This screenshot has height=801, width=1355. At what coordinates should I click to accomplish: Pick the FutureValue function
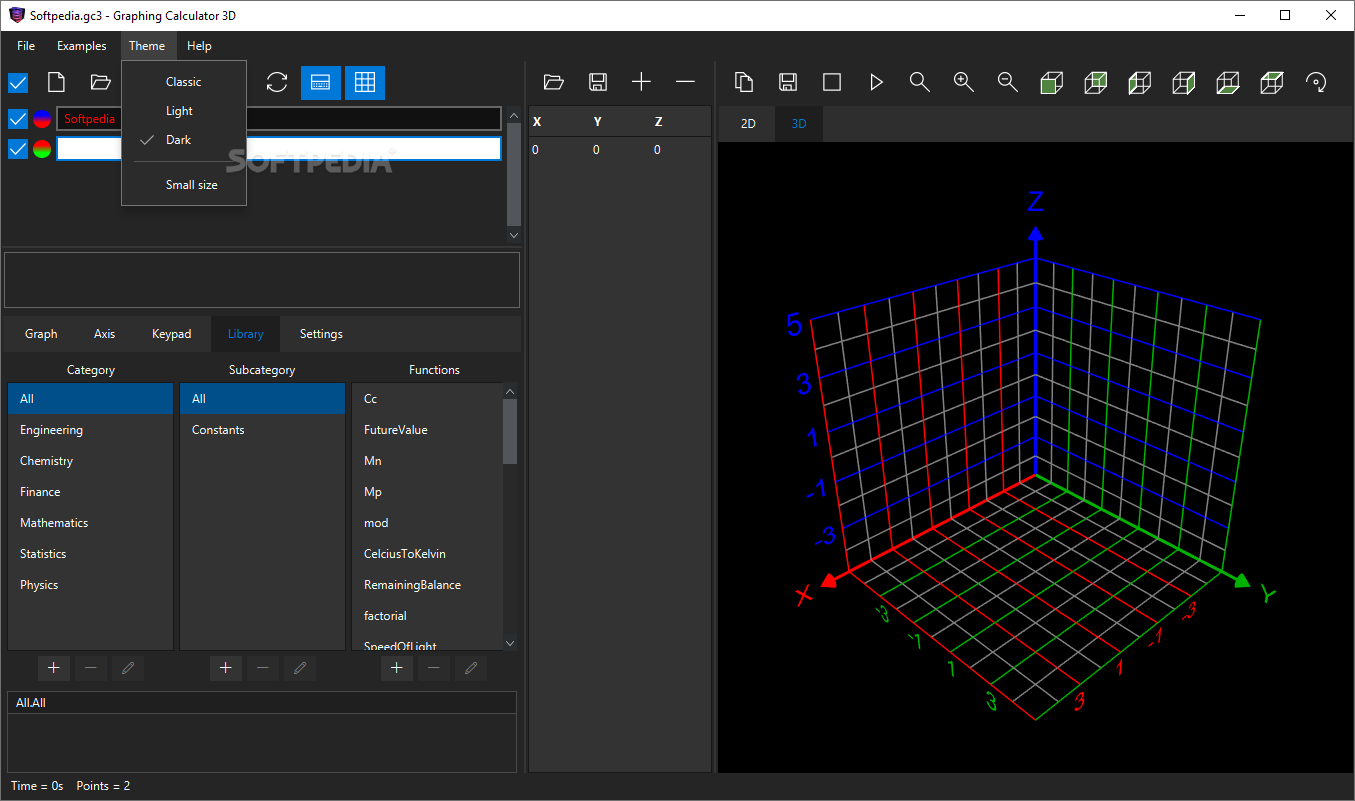[x=427, y=430]
